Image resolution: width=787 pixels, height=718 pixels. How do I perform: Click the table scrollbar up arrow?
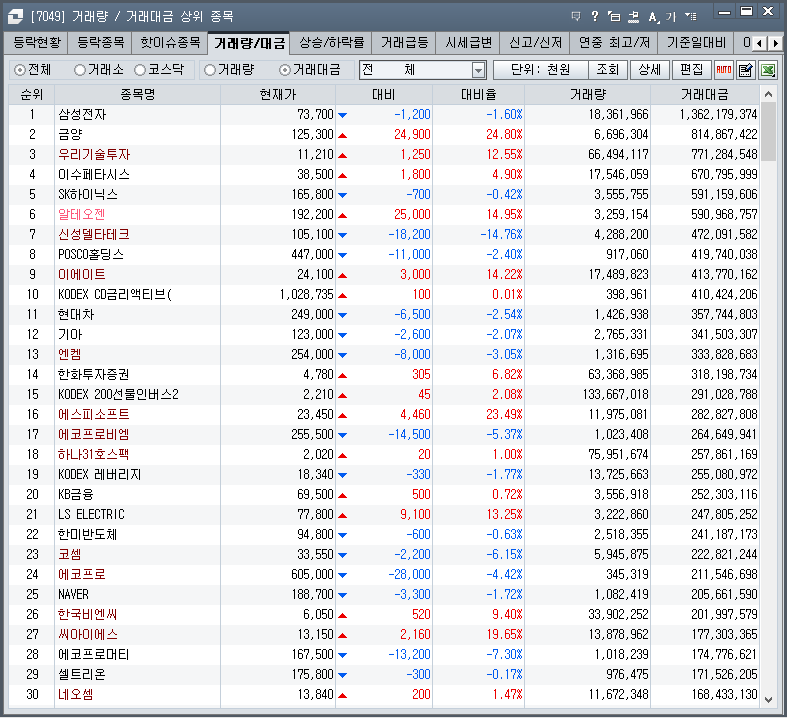click(x=768, y=94)
